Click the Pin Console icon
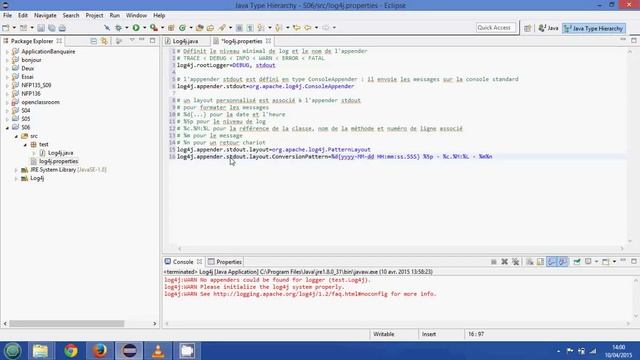 tap(577, 262)
